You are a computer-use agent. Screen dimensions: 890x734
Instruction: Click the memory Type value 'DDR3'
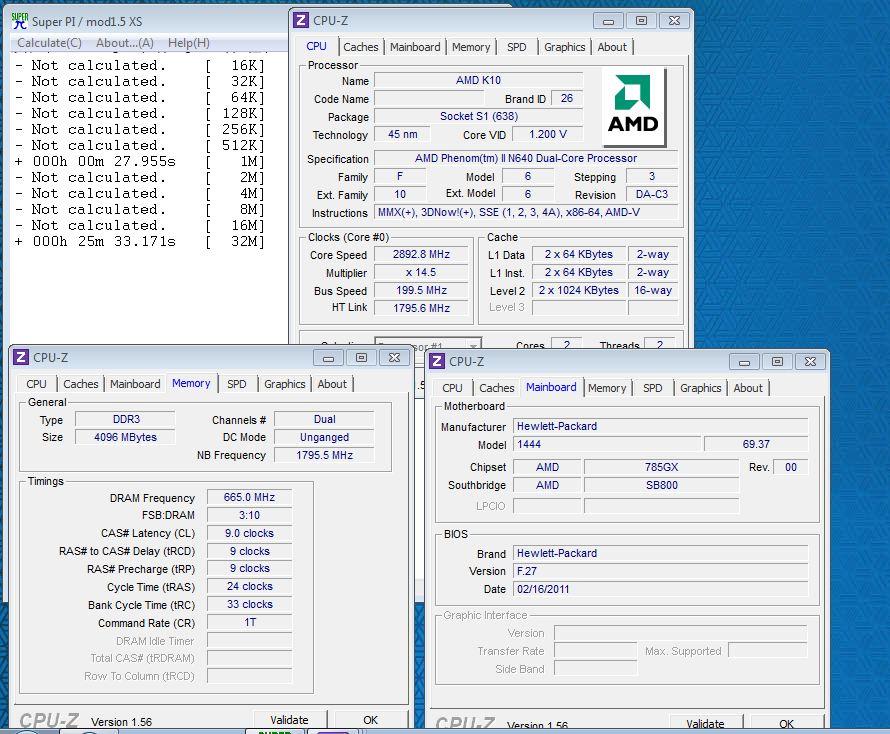(x=126, y=420)
